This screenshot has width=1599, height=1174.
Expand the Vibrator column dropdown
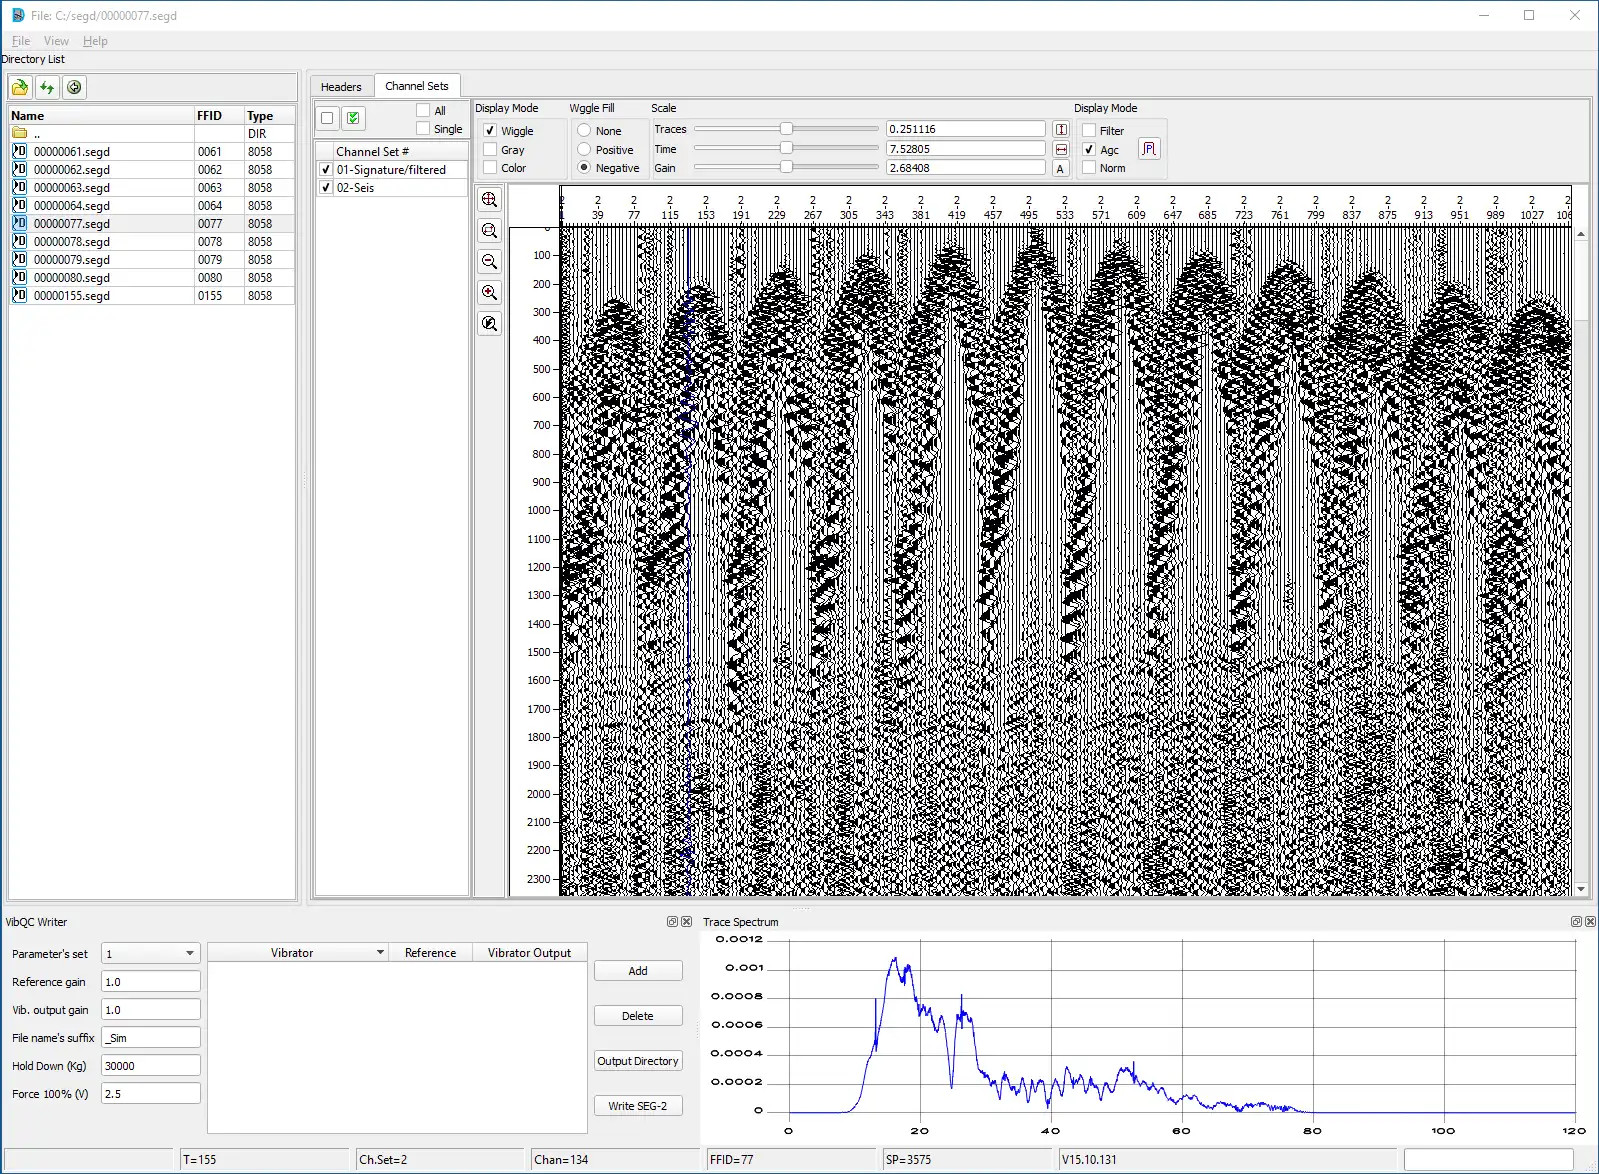[380, 953]
